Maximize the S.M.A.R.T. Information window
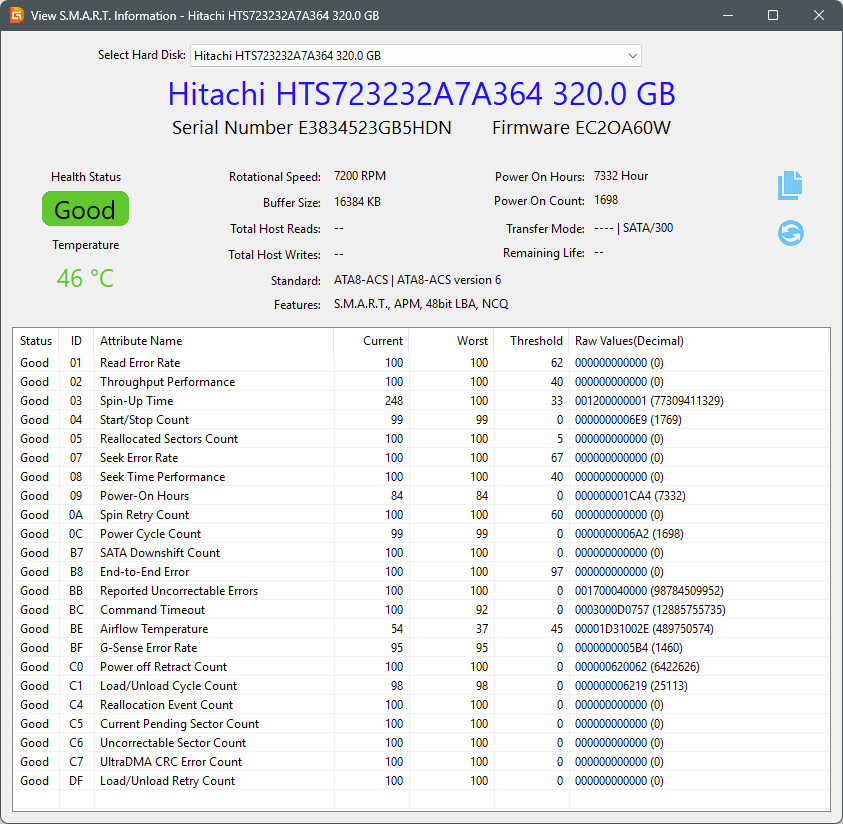The height and width of the screenshot is (824, 843). click(773, 15)
